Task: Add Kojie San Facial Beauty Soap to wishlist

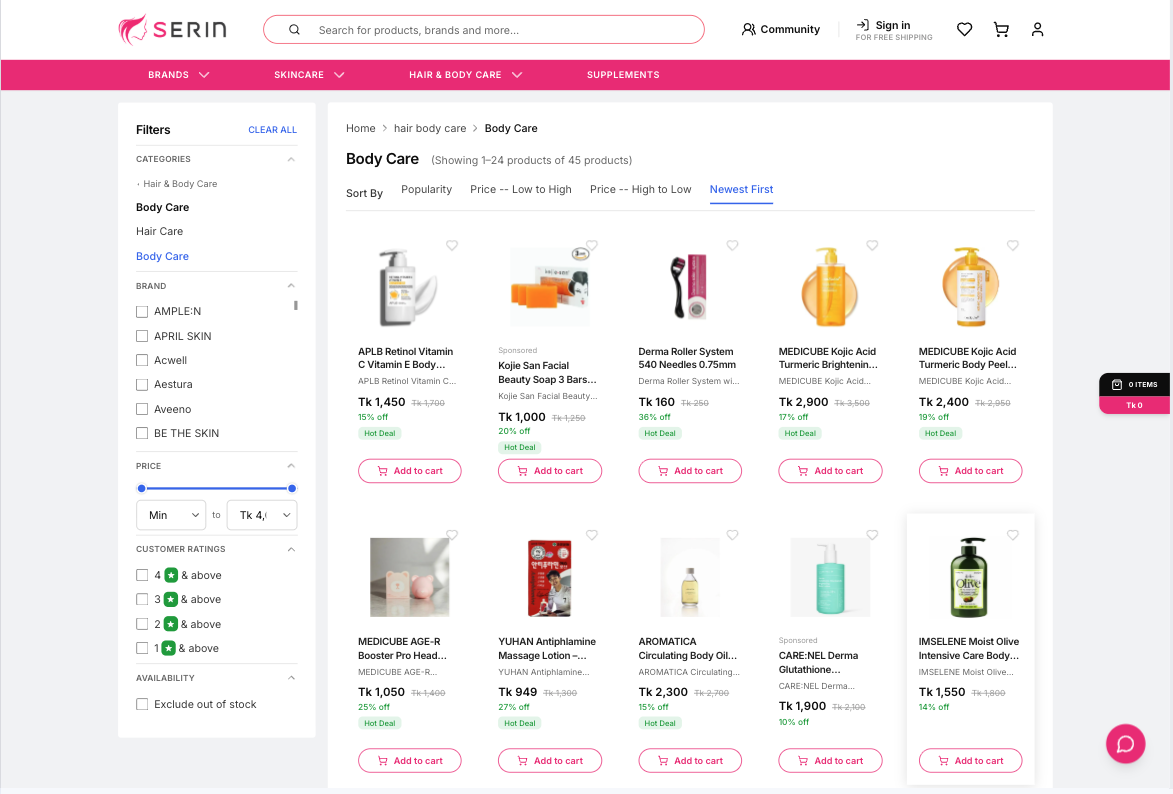Action: click(x=592, y=245)
